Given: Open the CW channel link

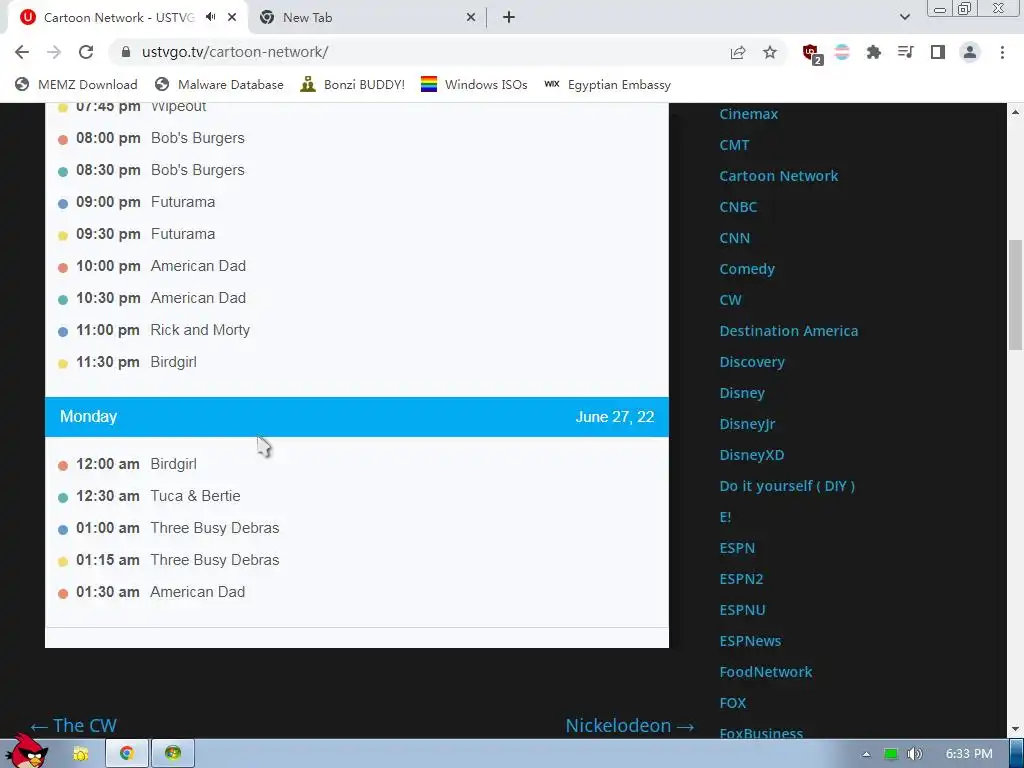Looking at the screenshot, I should [x=730, y=300].
